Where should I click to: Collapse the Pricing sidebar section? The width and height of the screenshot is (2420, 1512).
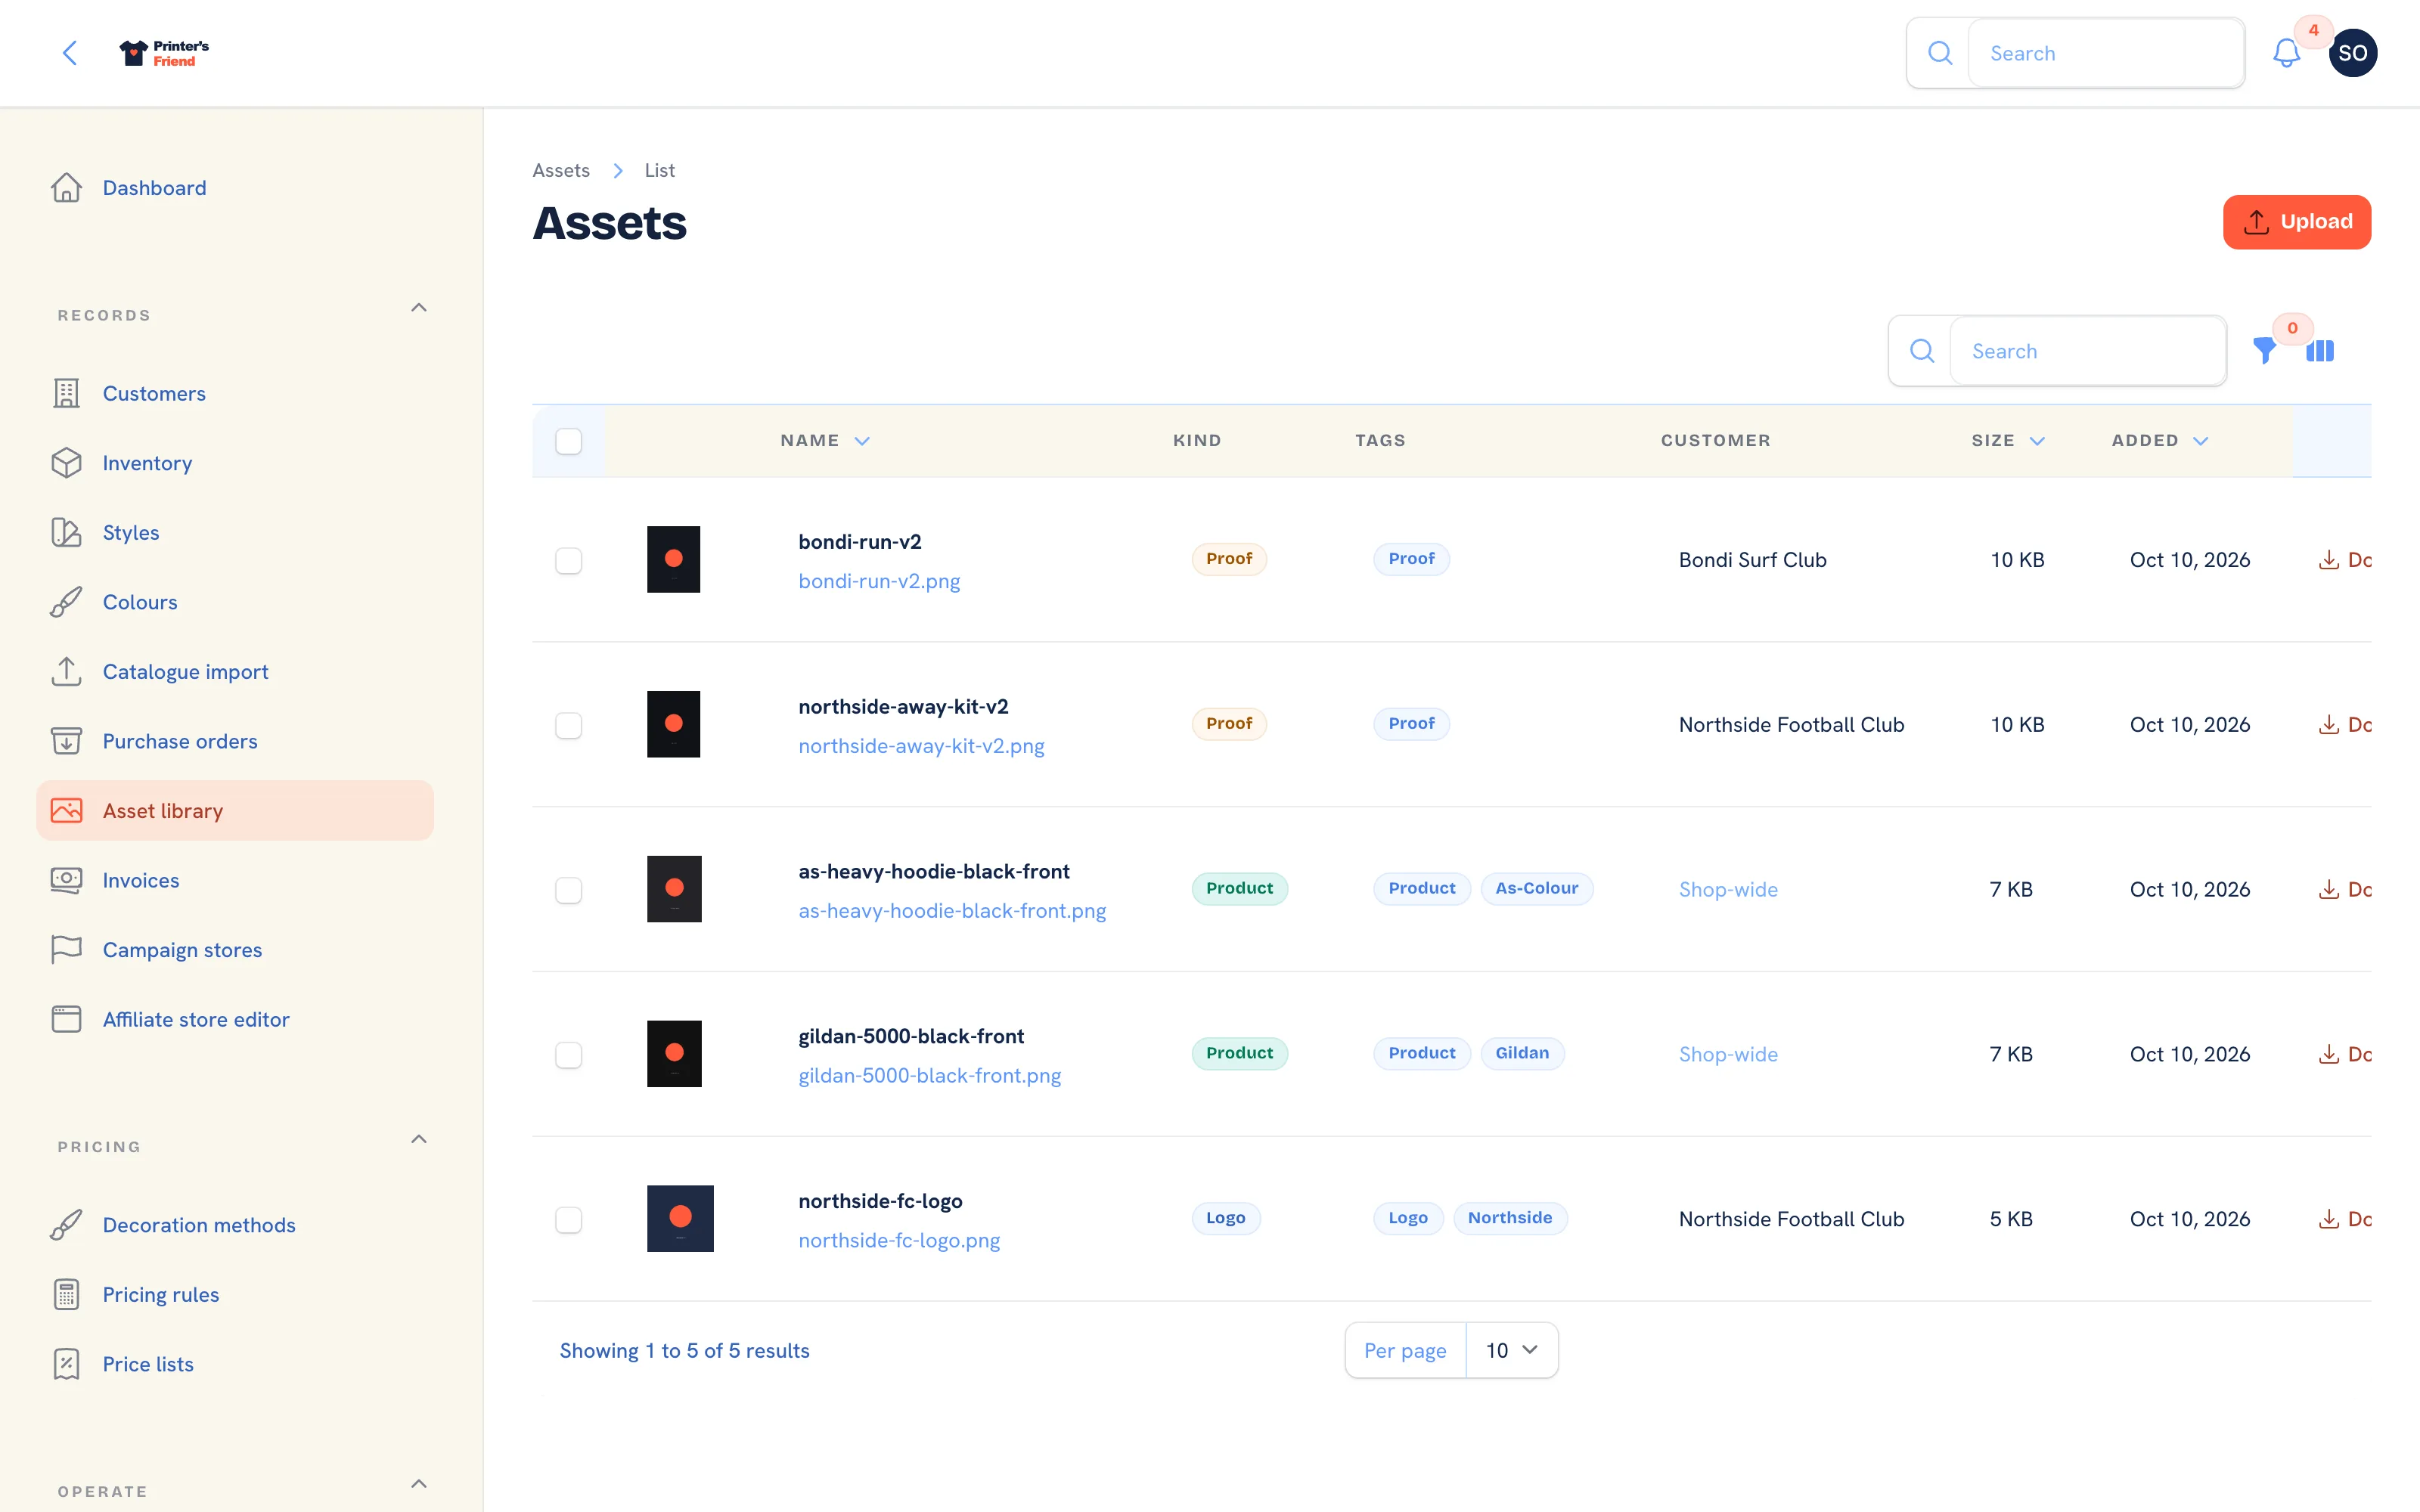(419, 1140)
